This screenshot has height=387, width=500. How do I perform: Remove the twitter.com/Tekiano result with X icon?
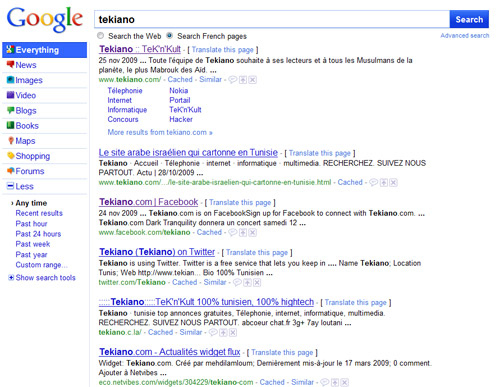point(257,283)
